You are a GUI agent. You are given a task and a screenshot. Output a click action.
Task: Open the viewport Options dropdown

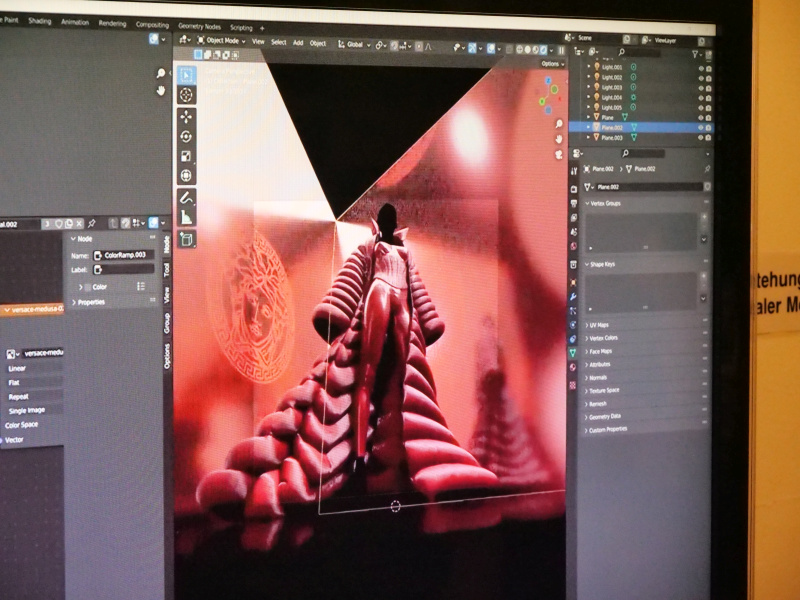553,64
